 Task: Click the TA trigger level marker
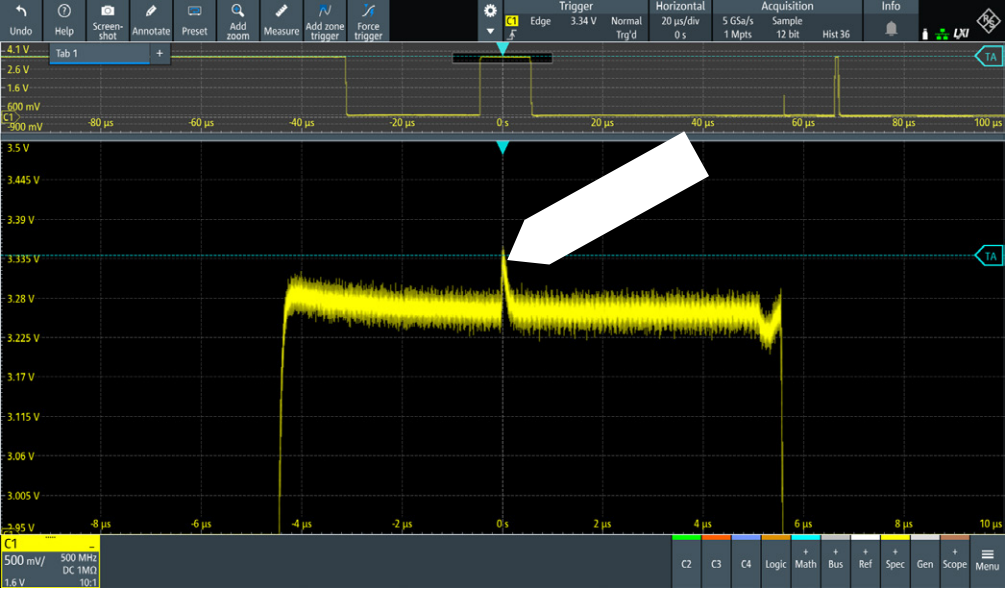click(989, 257)
